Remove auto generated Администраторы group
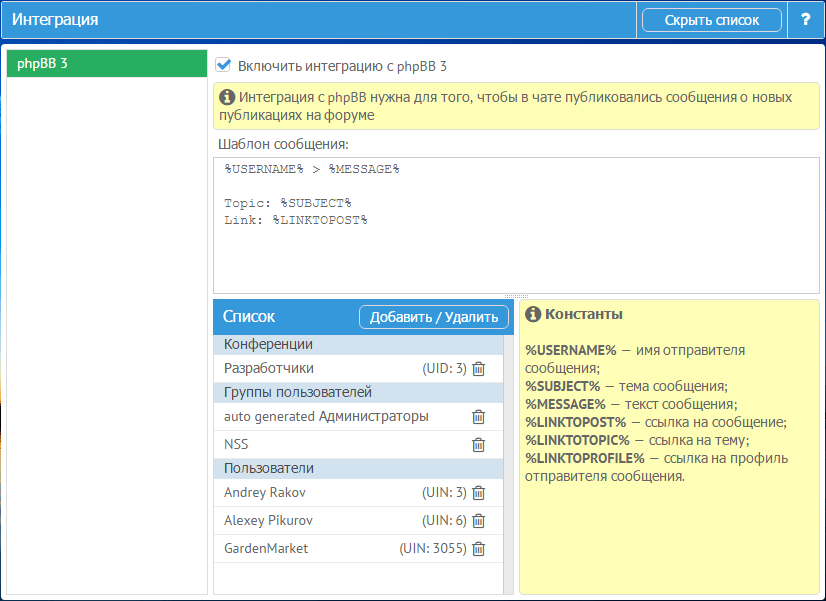The image size is (826, 601). [x=478, y=417]
